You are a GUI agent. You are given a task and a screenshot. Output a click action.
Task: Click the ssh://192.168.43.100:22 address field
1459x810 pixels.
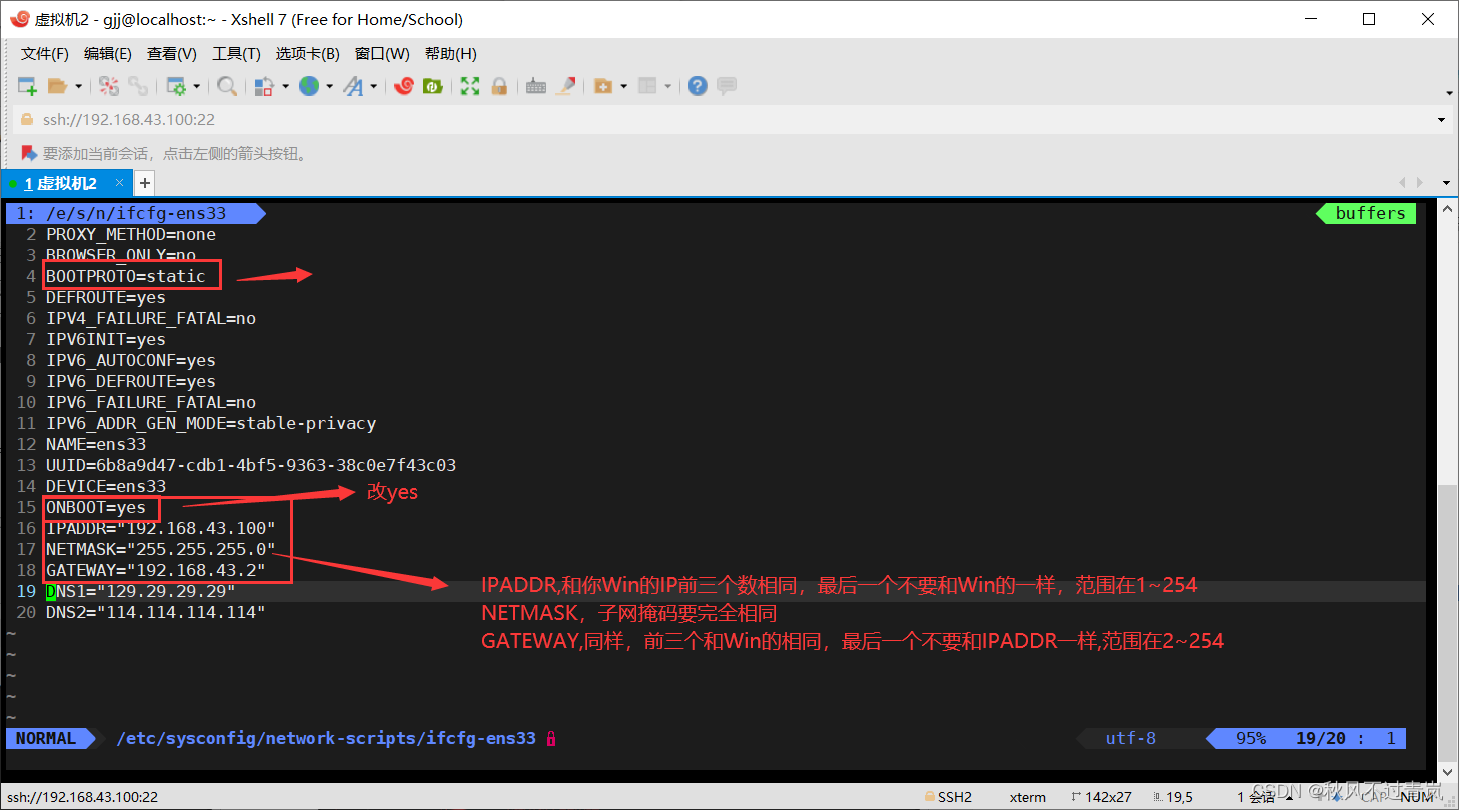pyautogui.click(x=724, y=120)
